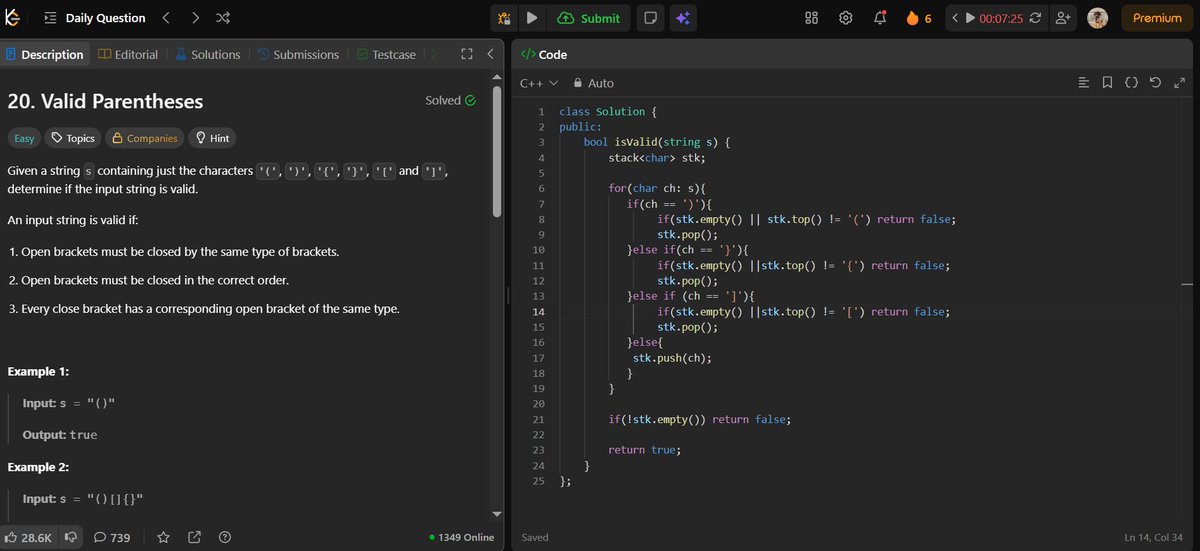Format the code lines icon

click(1083, 83)
